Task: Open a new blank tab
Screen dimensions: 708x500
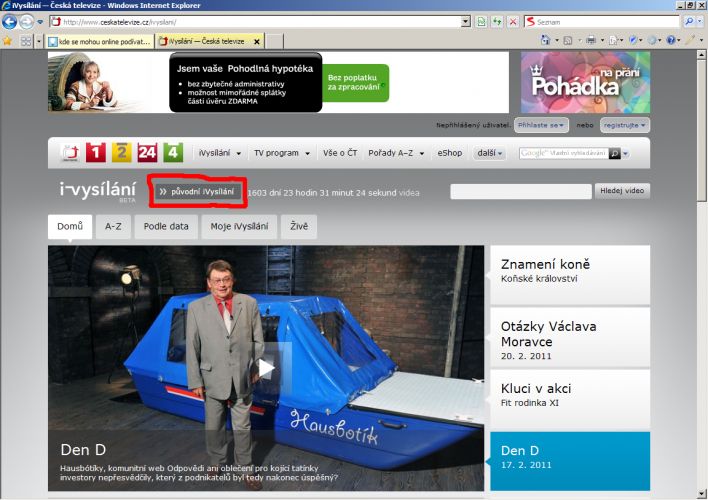Action: click(274, 41)
